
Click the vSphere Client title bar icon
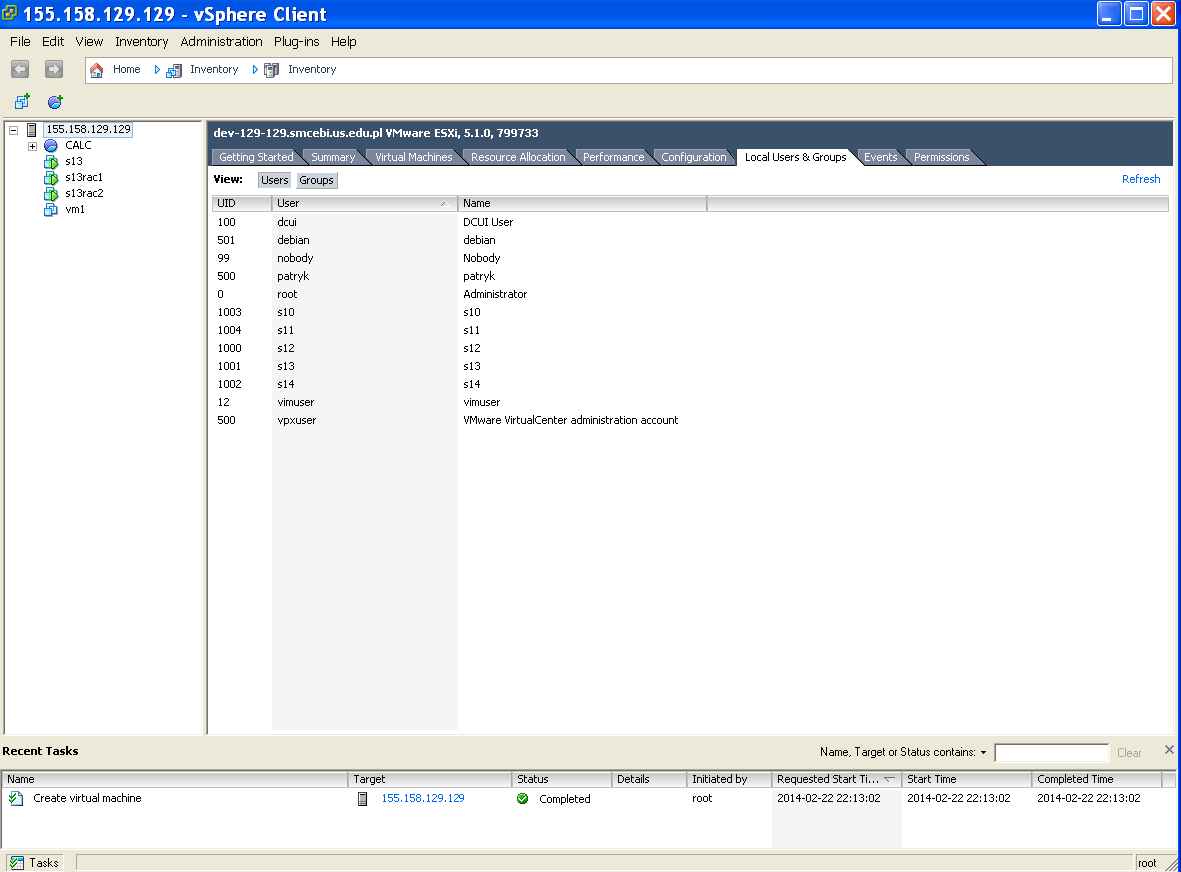(x=10, y=14)
